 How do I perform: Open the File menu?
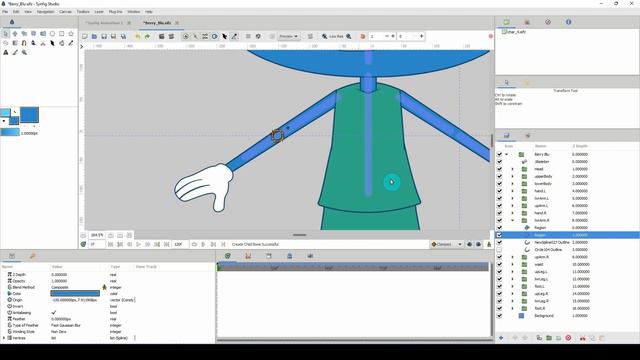click(x=5, y=12)
